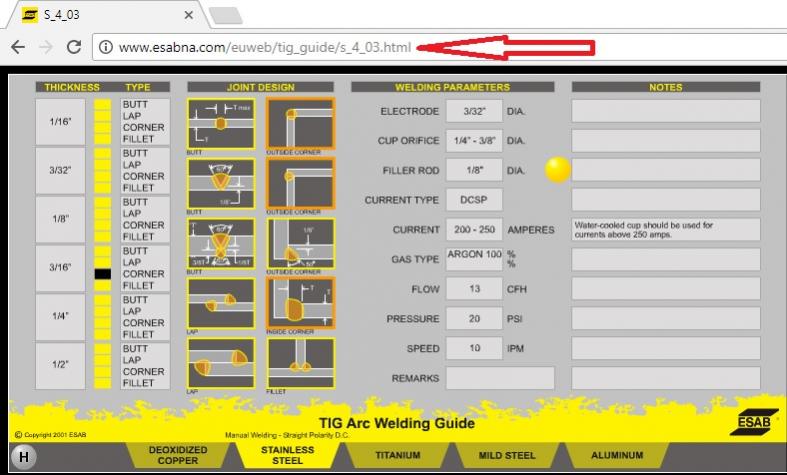Reload the page with the refresh icon
The height and width of the screenshot is (475, 787).
click(73, 47)
